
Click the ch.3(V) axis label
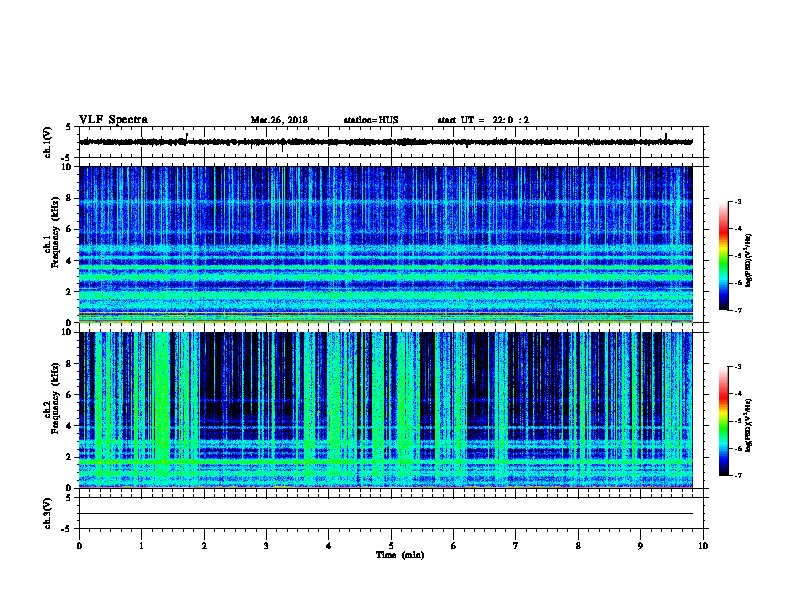pos(48,513)
